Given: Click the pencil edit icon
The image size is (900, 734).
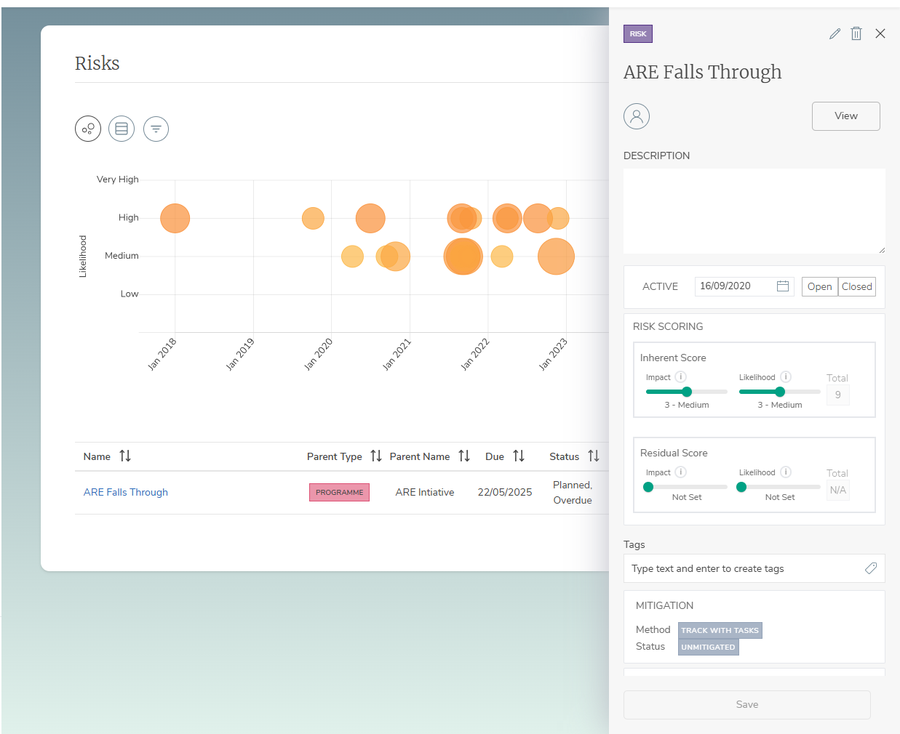Looking at the screenshot, I should 835,34.
